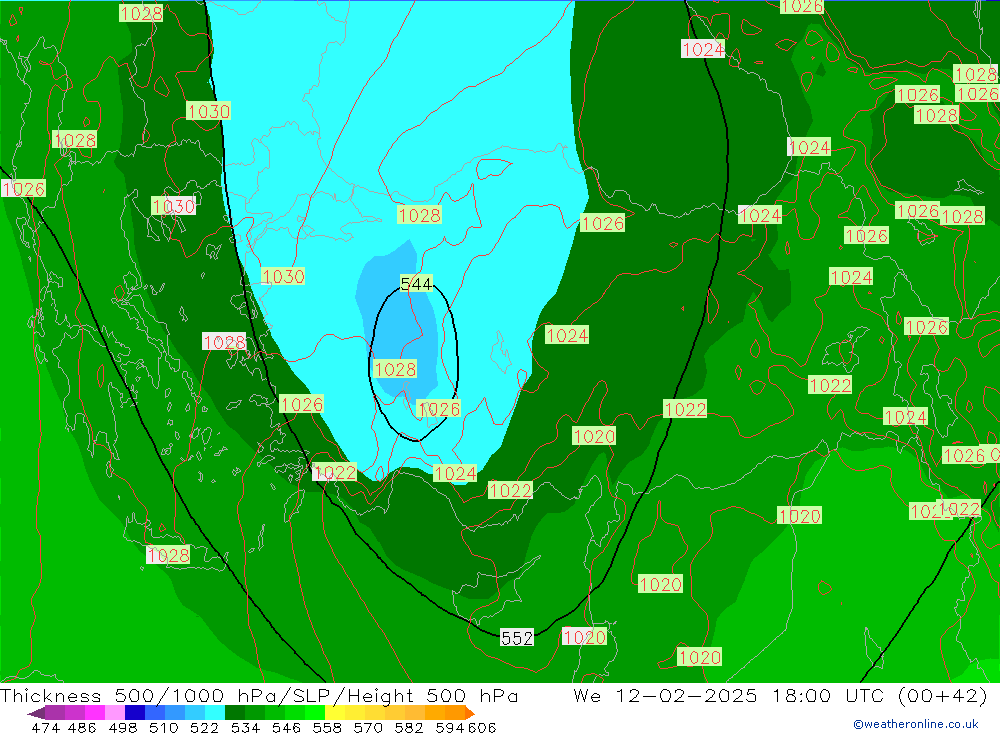Click the legend value 558
The height and width of the screenshot is (733, 1000).
pyautogui.click(x=327, y=727)
